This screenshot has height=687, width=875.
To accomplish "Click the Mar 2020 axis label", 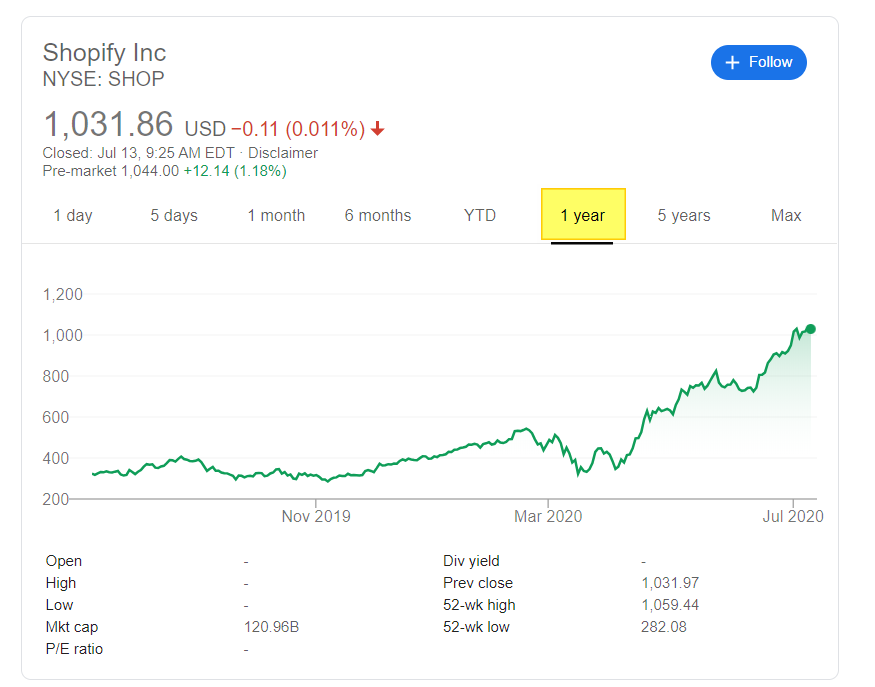I will [548, 516].
